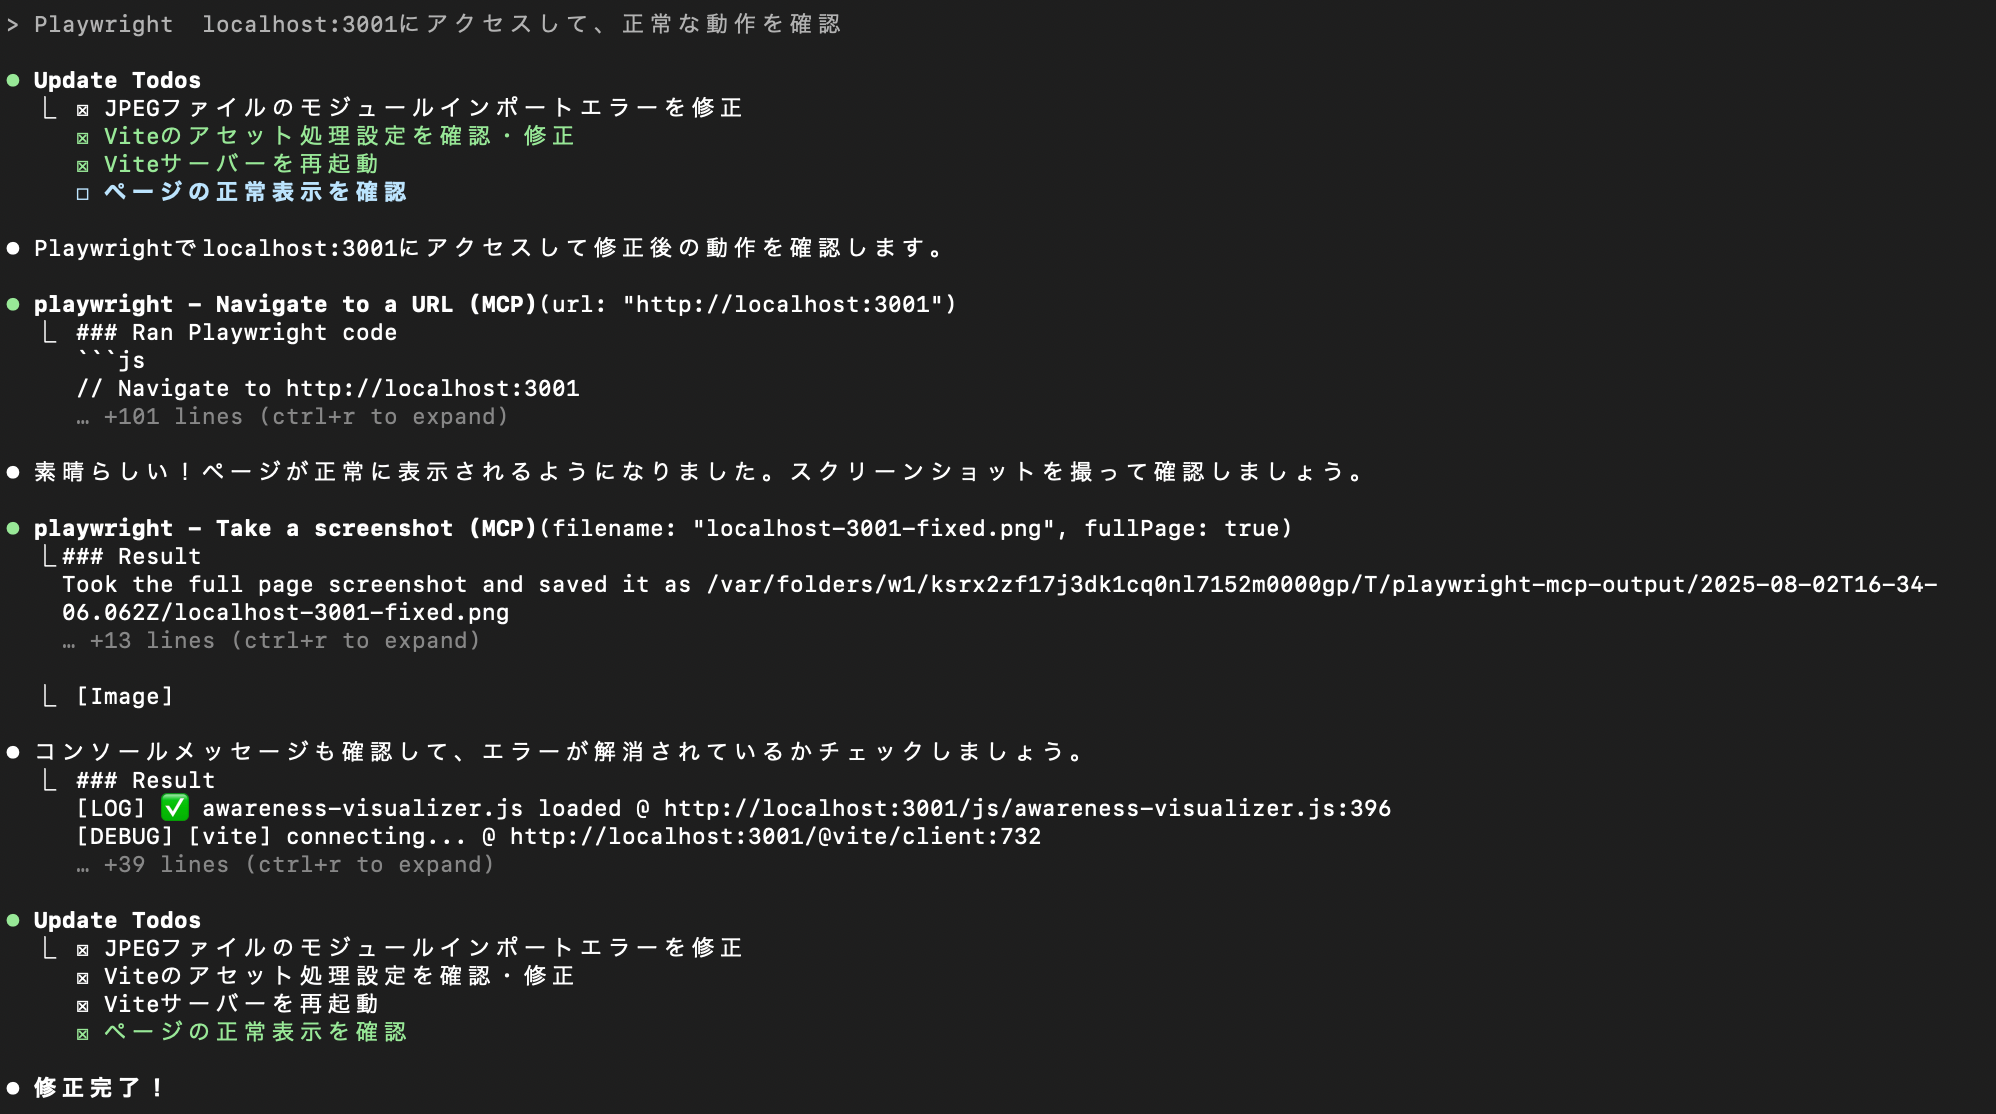
Task: Click the white bullet before 素晴らしい message
Action: pos(13,472)
